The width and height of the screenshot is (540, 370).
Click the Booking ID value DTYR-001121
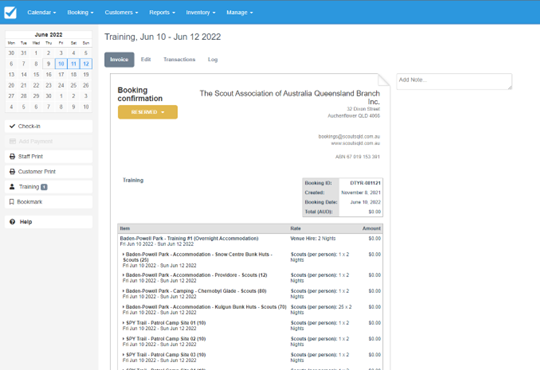(x=365, y=183)
